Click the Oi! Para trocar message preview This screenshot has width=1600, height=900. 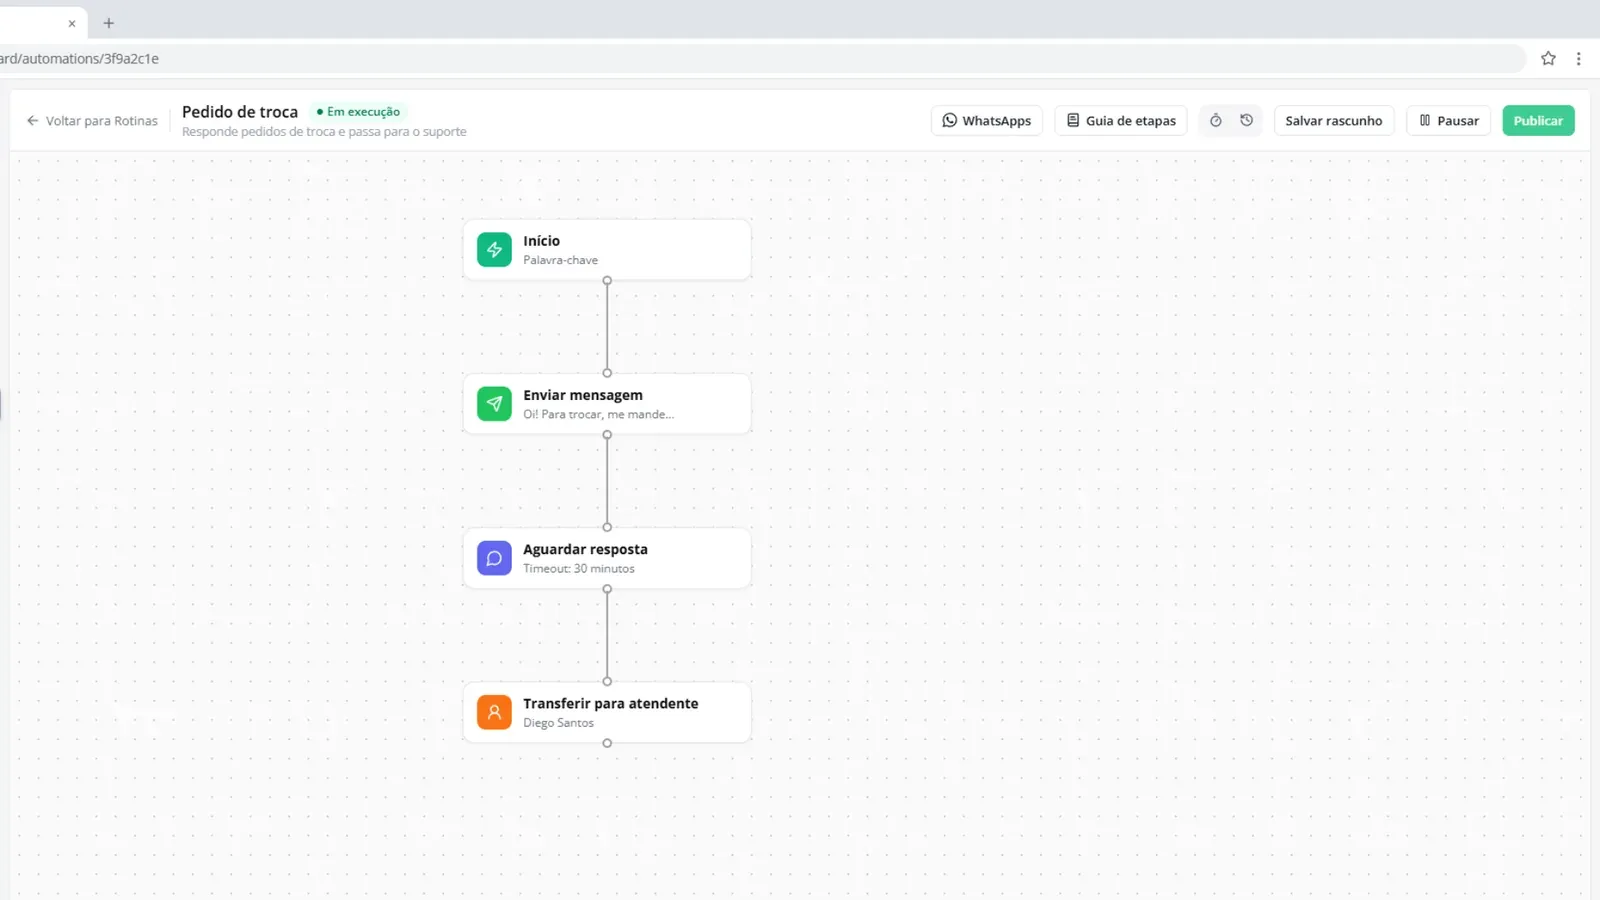tap(598, 414)
